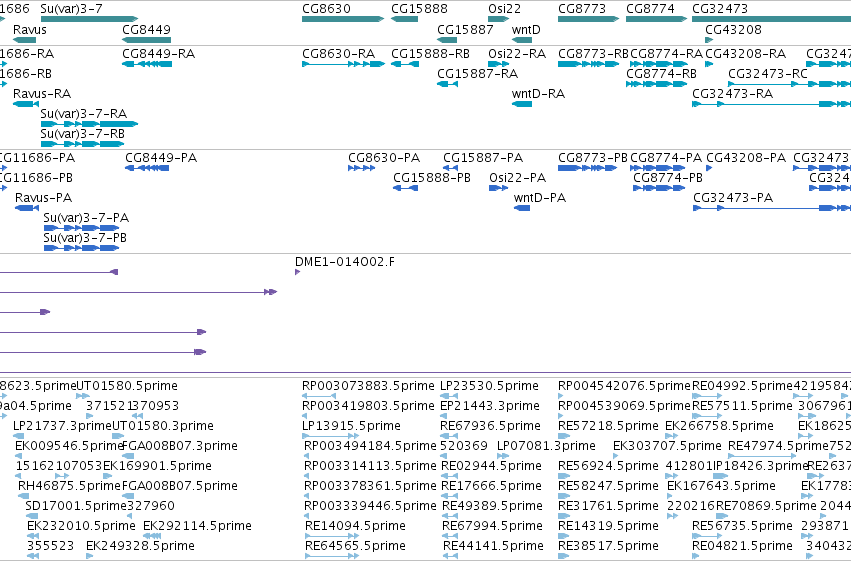851x561 pixels.
Task: Select EST RP003494184.5prime
Action: click(307, 456)
